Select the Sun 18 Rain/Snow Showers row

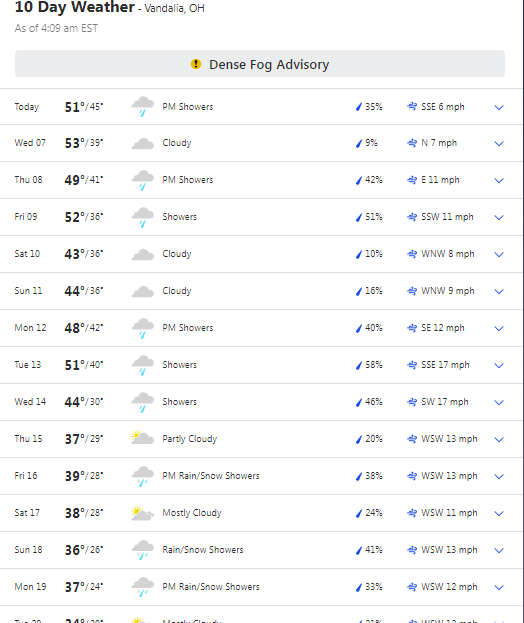tap(261, 550)
